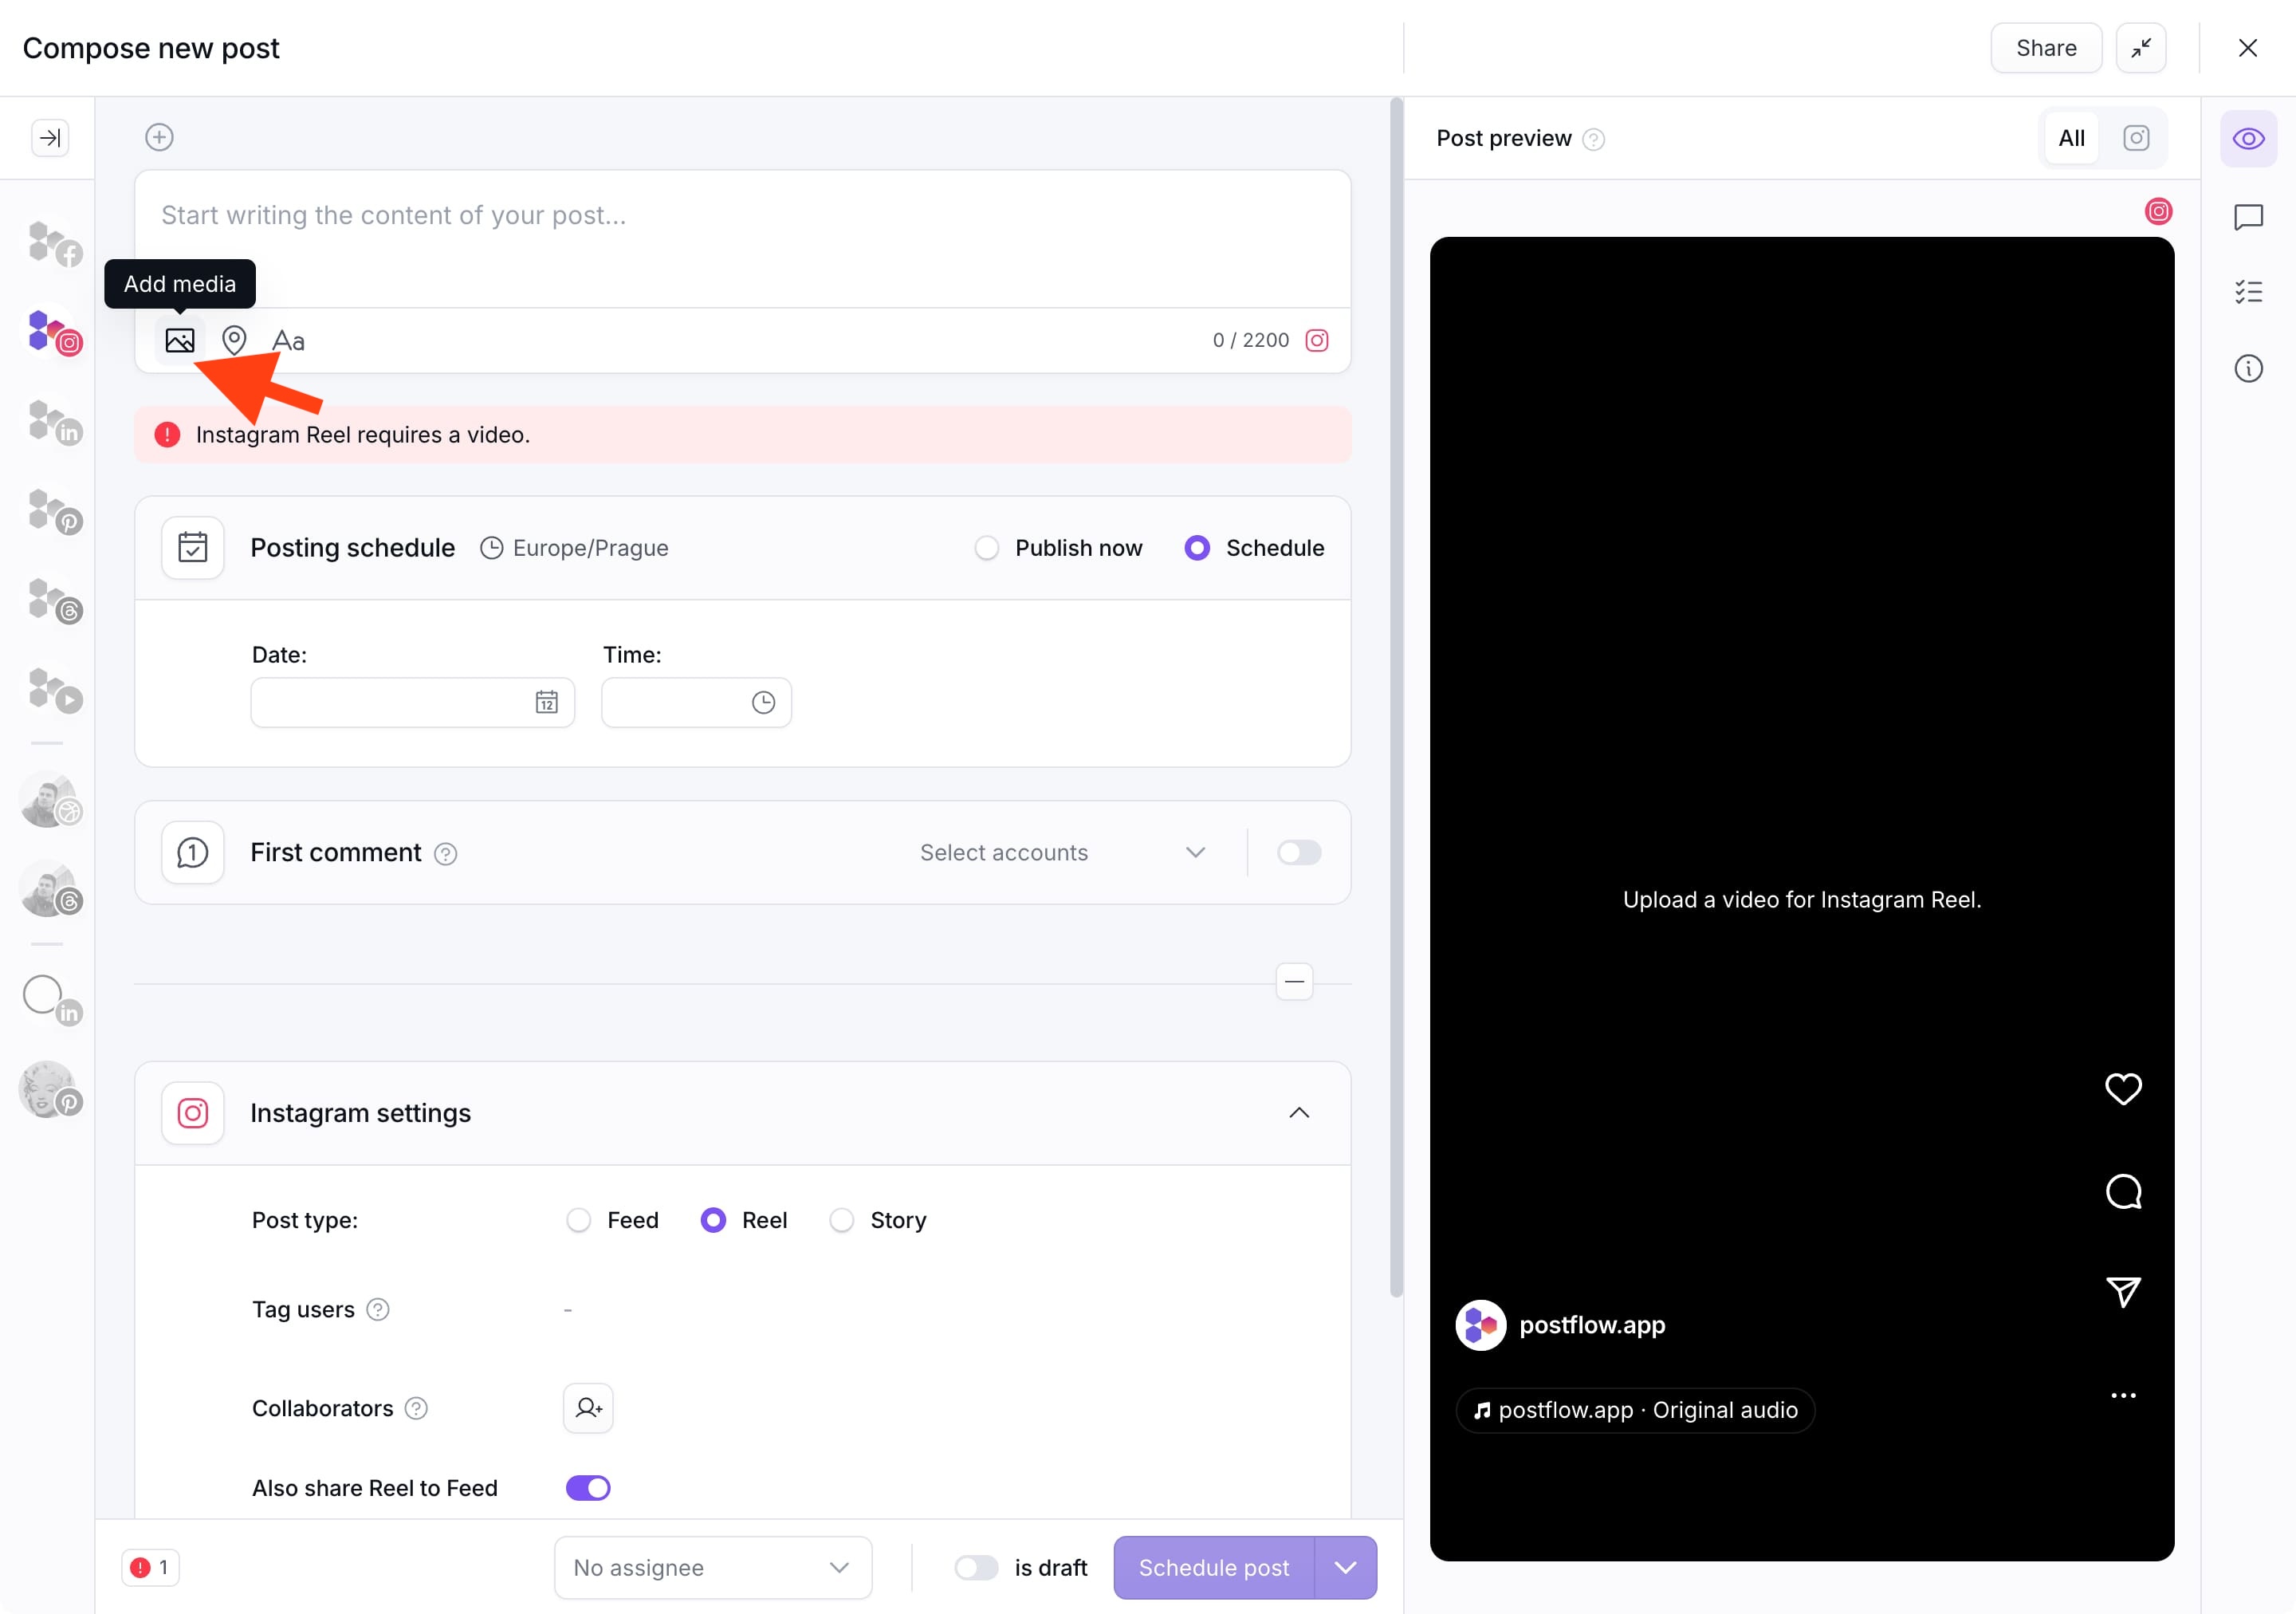
Task: Toggle the is draft switch
Action: pyautogui.click(x=976, y=1567)
